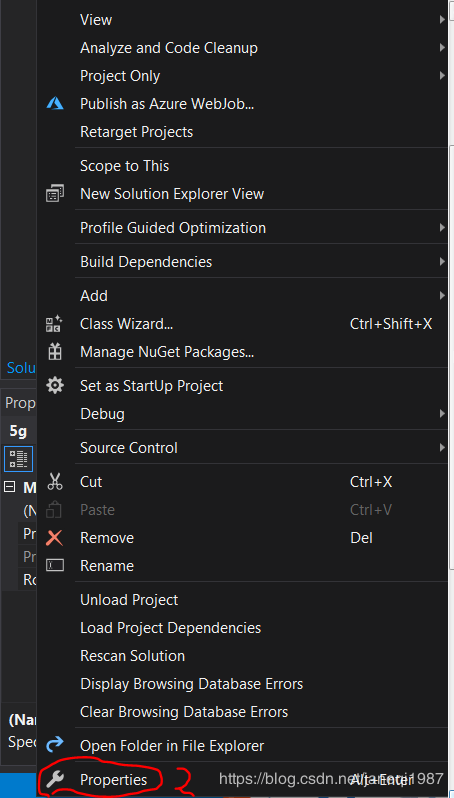
Task: Click the red X Remove icon
Action: pyautogui.click(x=54, y=537)
